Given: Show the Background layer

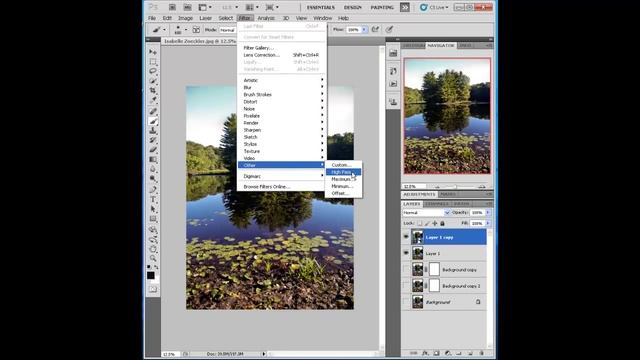Looking at the screenshot, I should pos(406,302).
